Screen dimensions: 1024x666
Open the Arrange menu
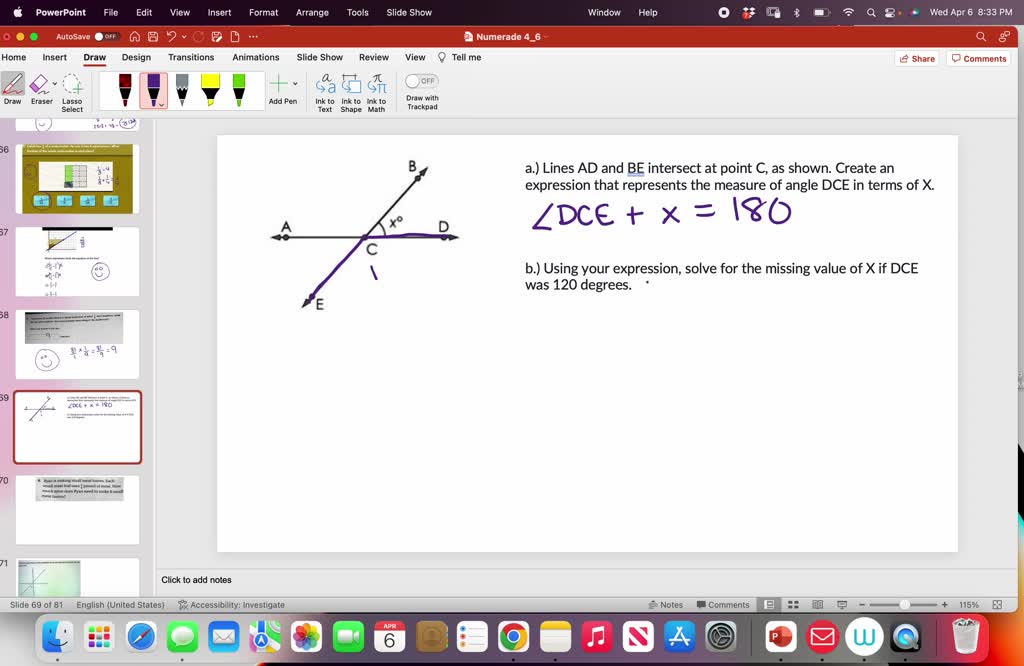point(312,13)
